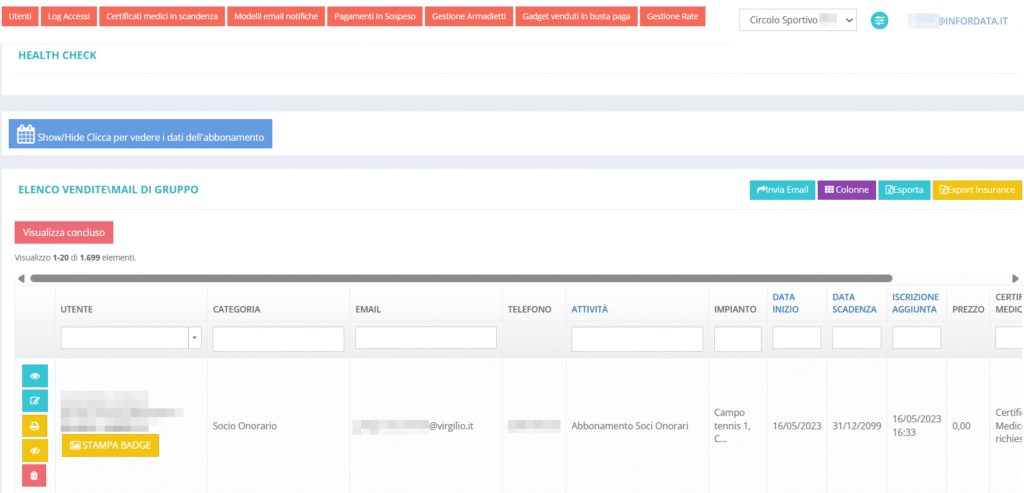
Task: Click the yellow printer icon in row
Action: point(35,426)
